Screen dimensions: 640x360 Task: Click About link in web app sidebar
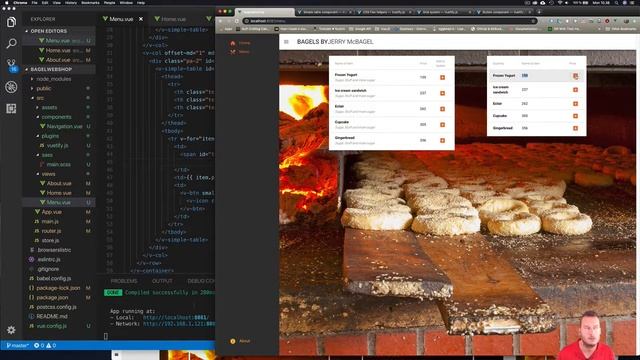244,341
